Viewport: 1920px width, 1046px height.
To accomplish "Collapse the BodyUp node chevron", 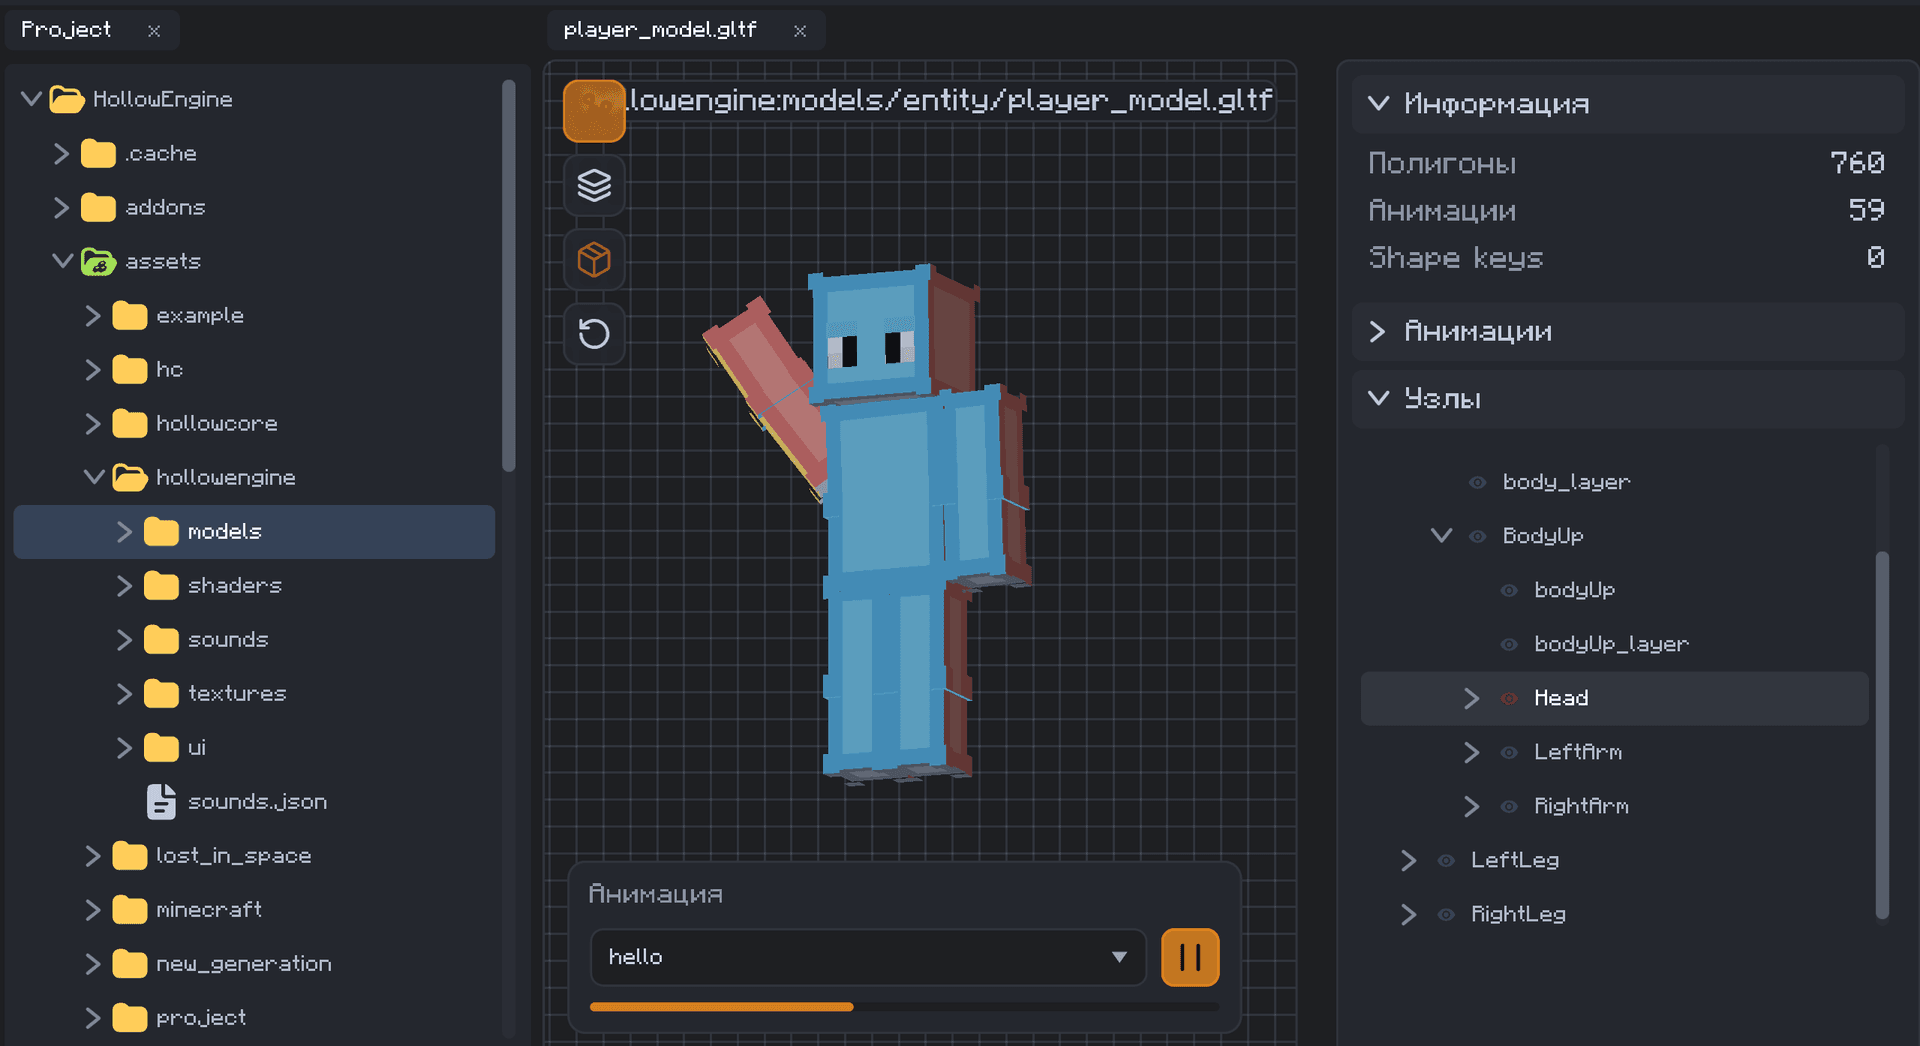I will pos(1441,536).
